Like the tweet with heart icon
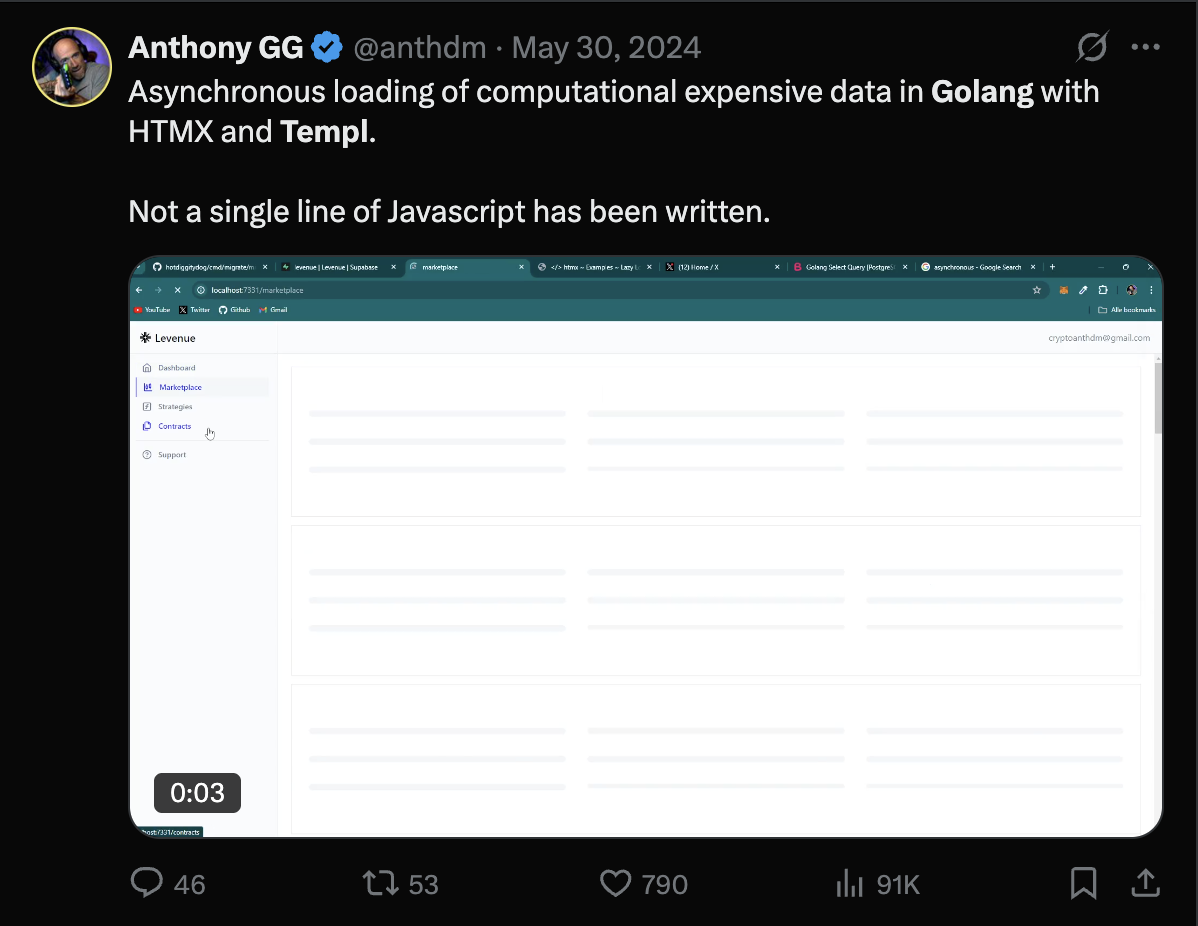1198x926 pixels. (x=615, y=883)
